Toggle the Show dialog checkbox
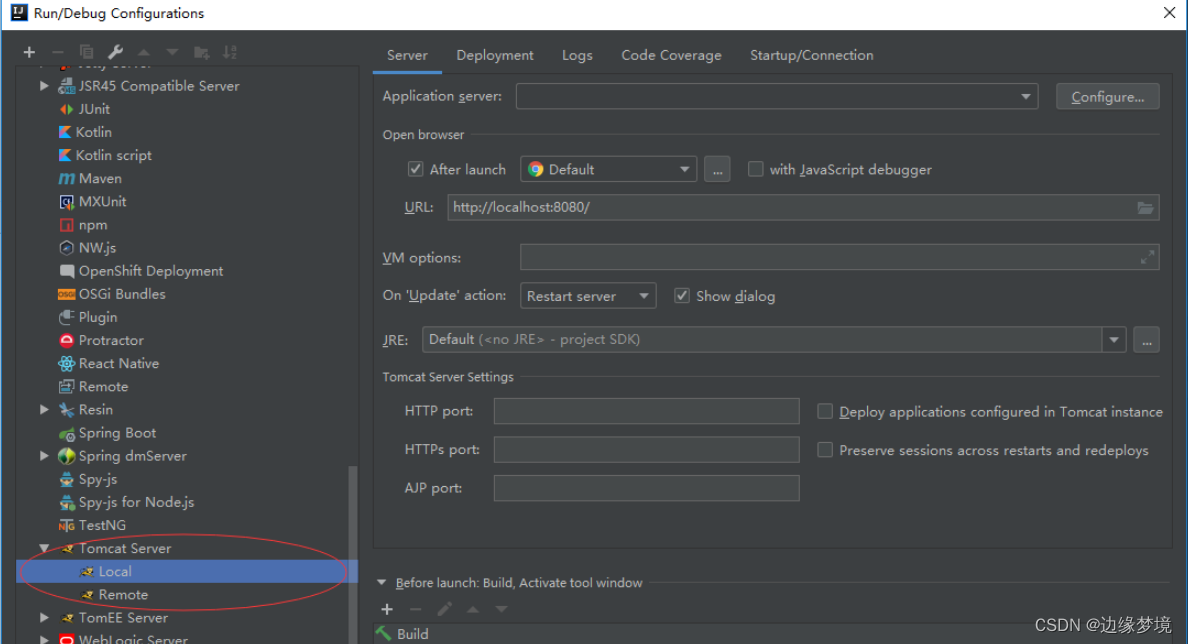This screenshot has width=1188, height=644. (x=682, y=295)
